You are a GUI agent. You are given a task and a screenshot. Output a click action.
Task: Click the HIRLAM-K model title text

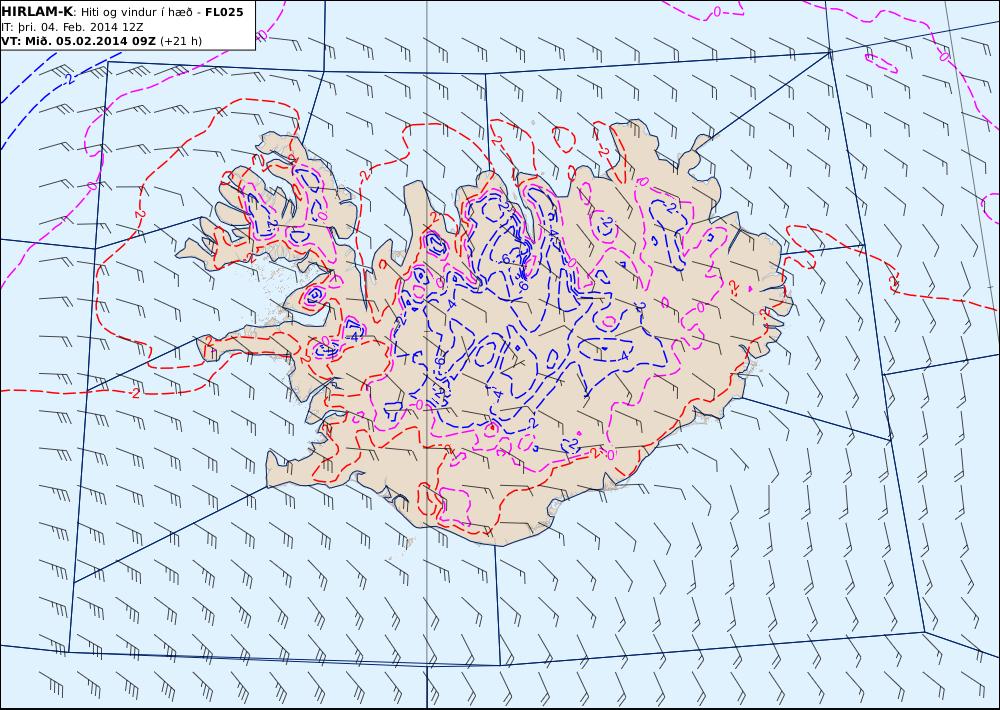coord(37,12)
